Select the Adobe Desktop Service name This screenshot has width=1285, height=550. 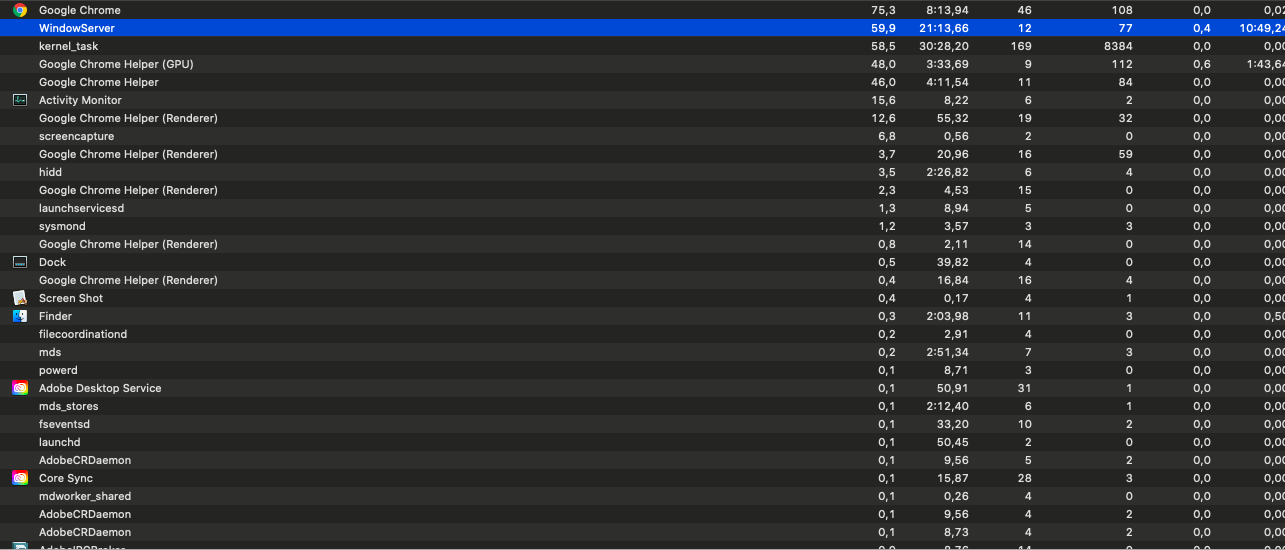coord(100,388)
